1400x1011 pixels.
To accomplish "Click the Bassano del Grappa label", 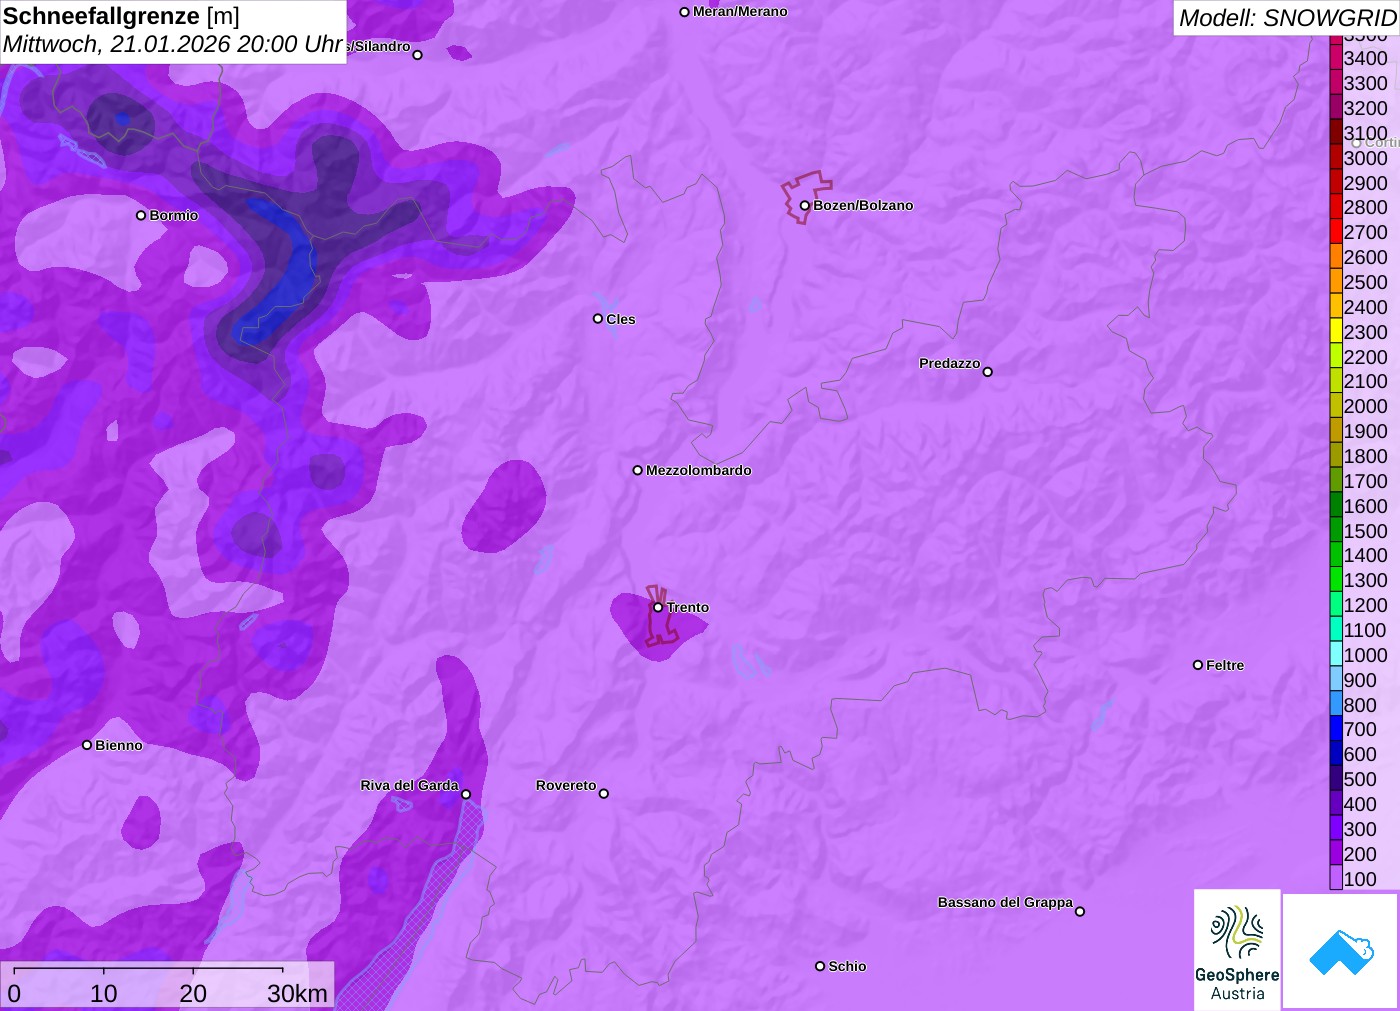I will pyautogui.click(x=1005, y=902).
